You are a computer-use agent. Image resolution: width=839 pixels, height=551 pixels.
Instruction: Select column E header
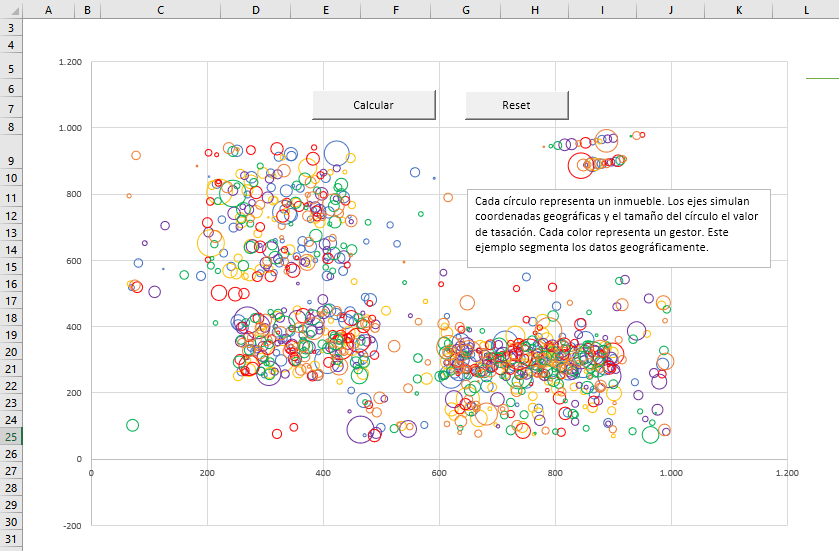tap(326, 9)
